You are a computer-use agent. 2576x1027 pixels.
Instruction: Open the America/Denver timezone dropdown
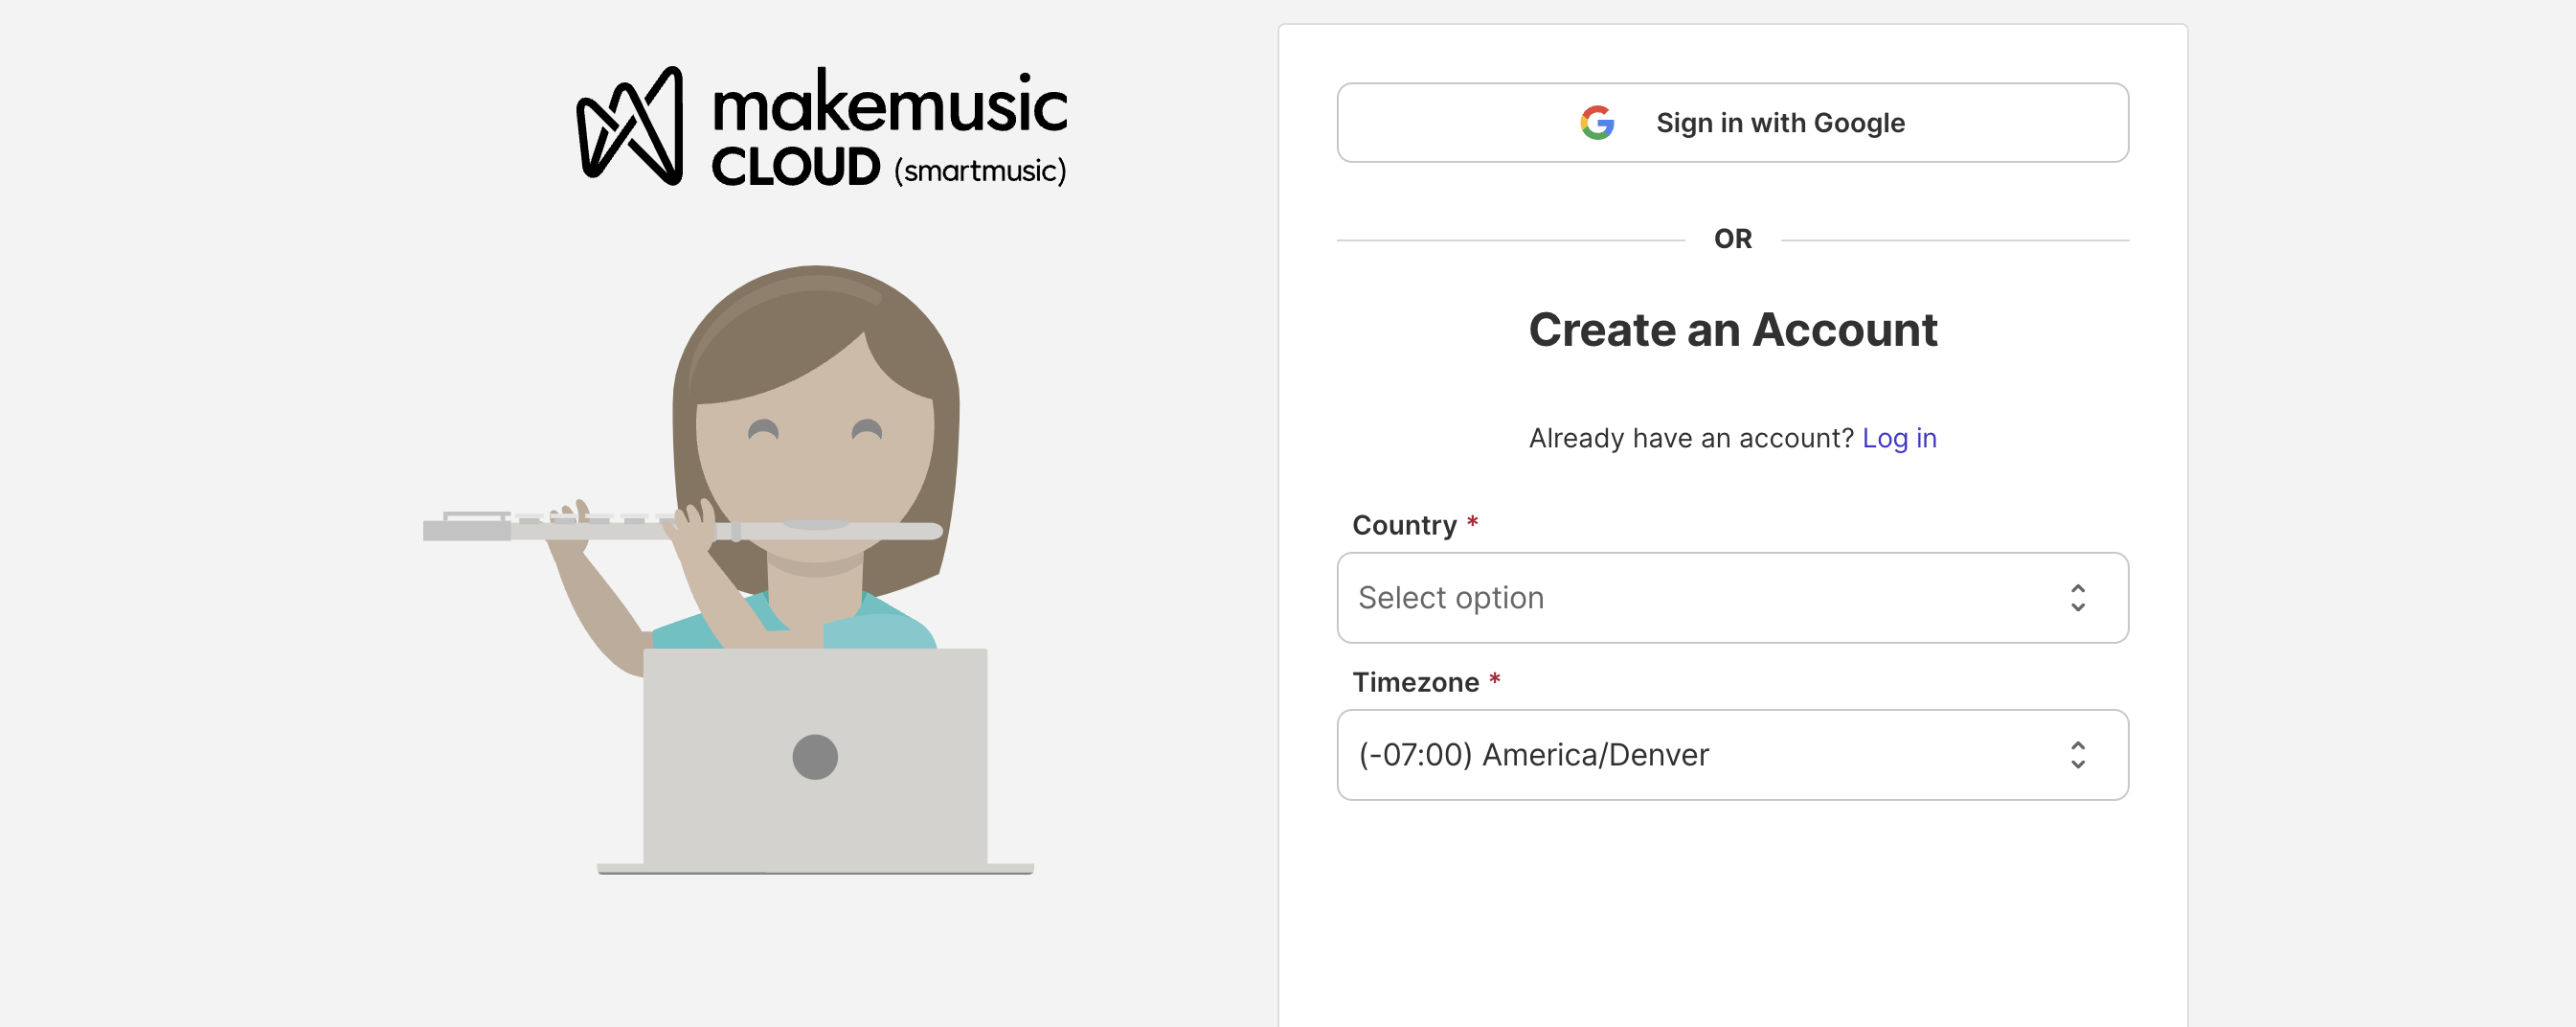click(1700, 755)
